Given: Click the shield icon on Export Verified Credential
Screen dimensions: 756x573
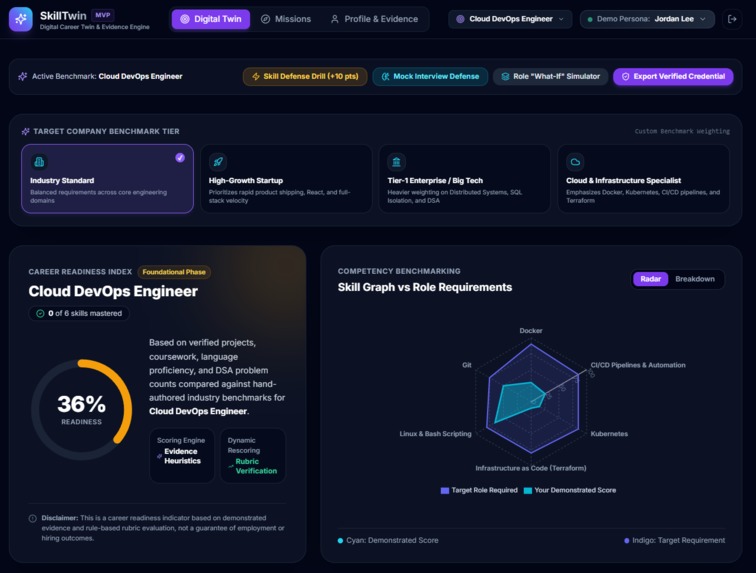Looking at the screenshot, I should tap(625, 77).
